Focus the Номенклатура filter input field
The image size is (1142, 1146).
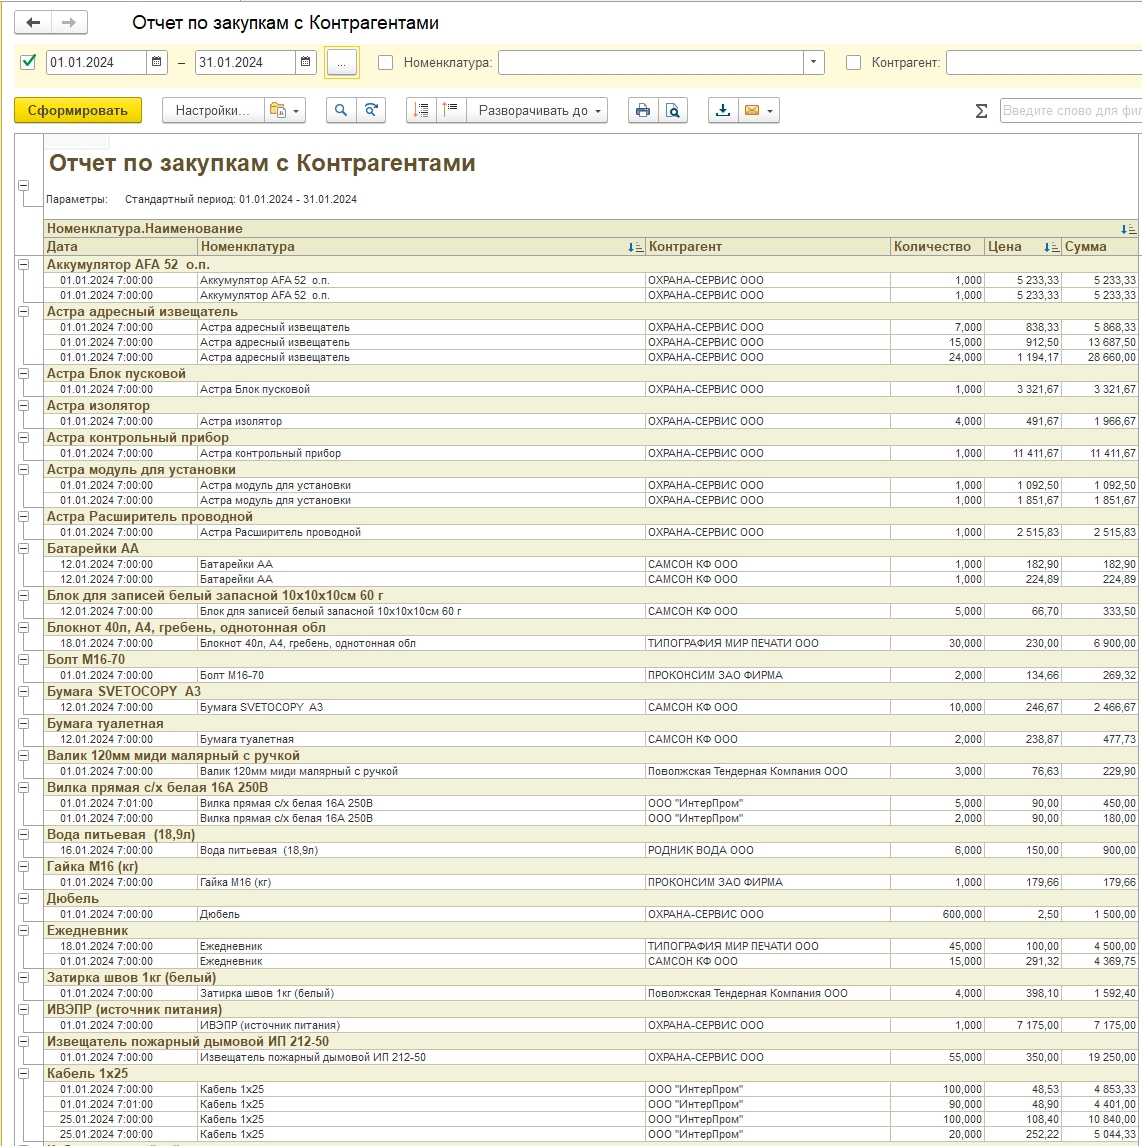(x=651, y=62)
